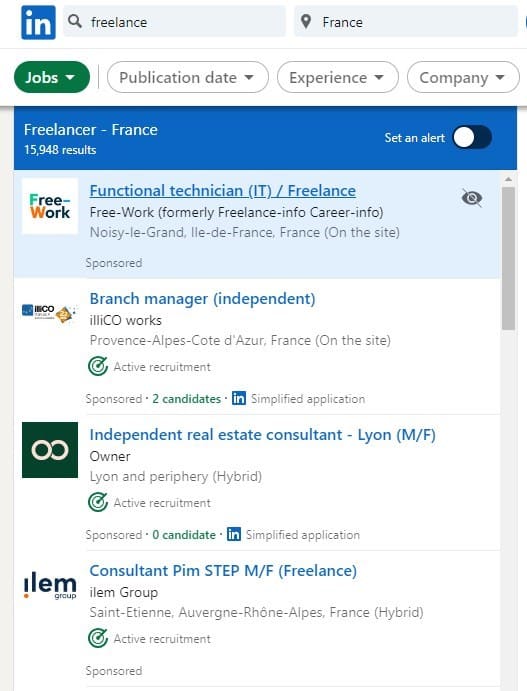Screen dimensions: 527x691
Task: Focus the France location field
Action: pos(405,21)
